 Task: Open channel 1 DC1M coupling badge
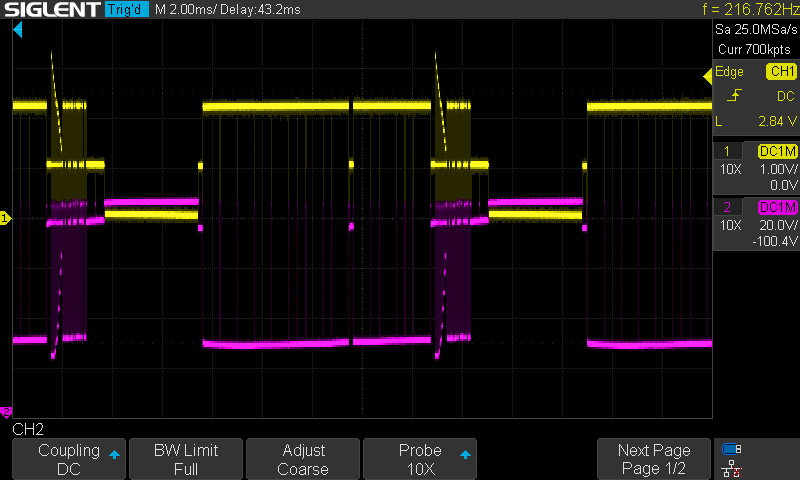[x=778, y=151]
